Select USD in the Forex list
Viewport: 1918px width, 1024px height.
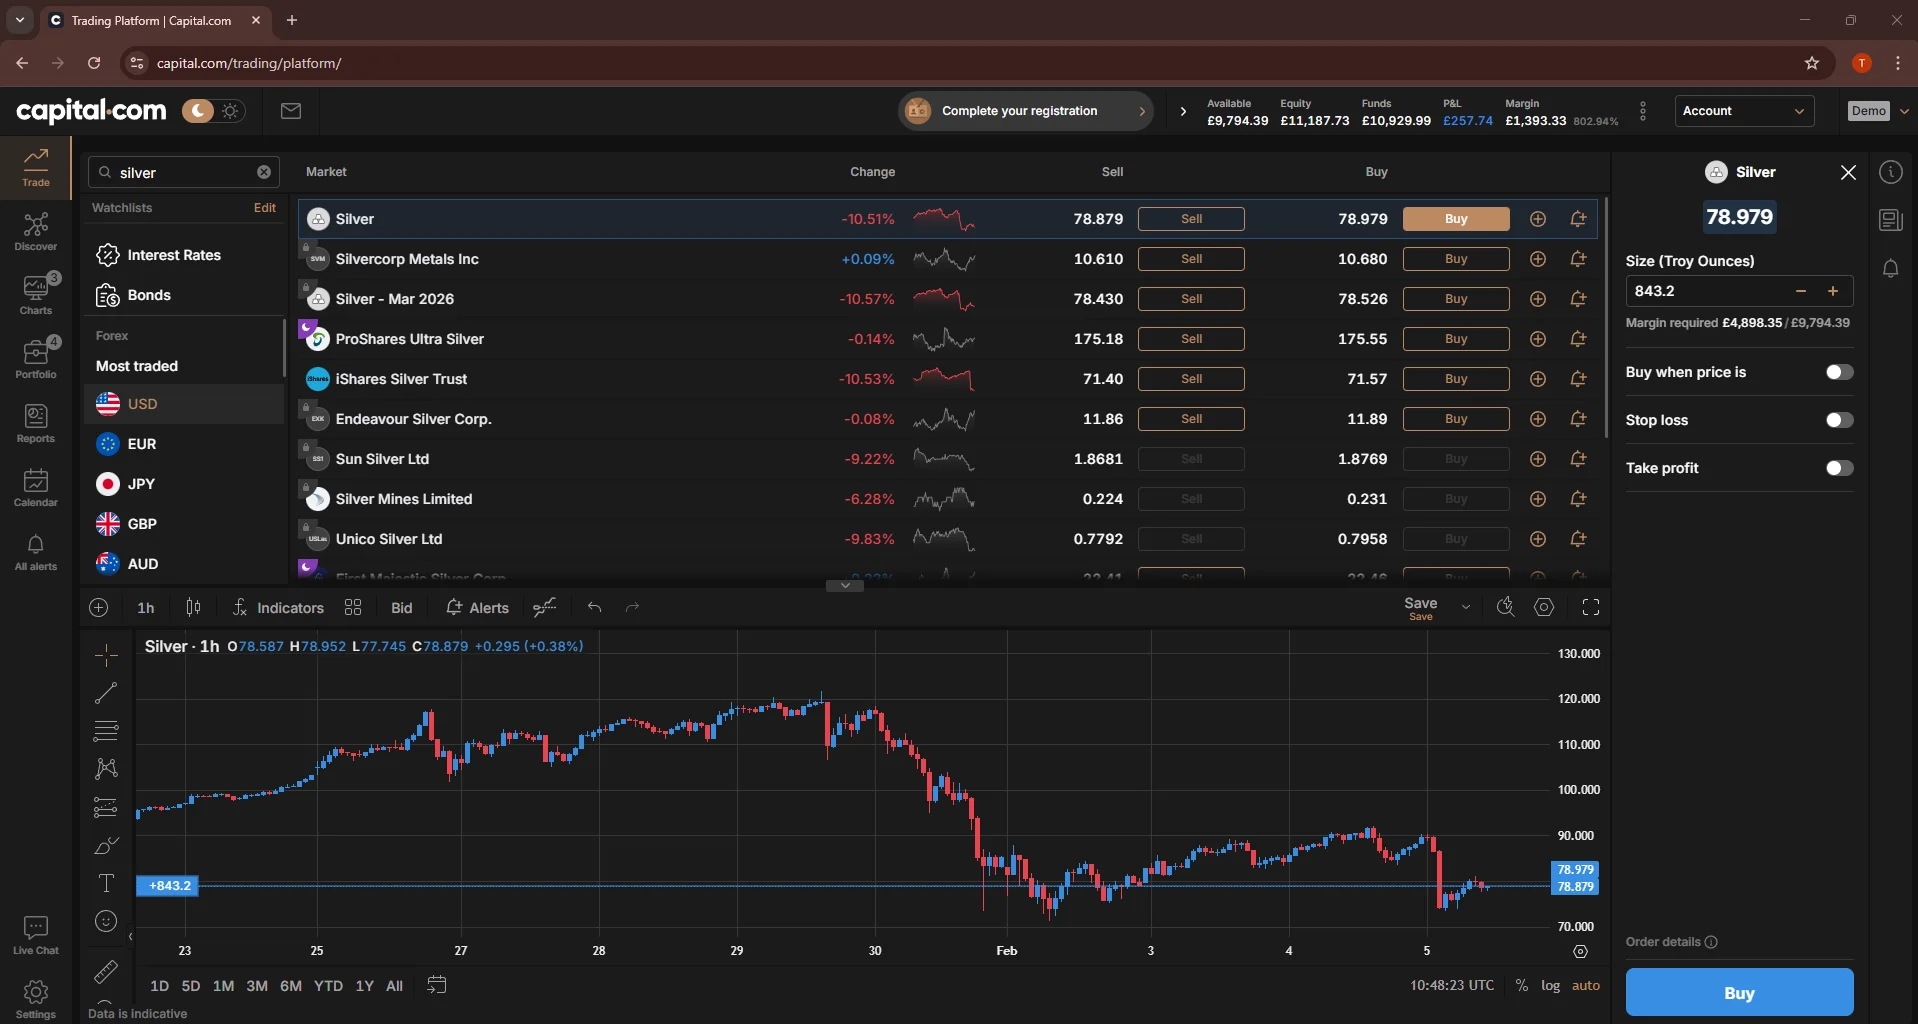(142, 404)
